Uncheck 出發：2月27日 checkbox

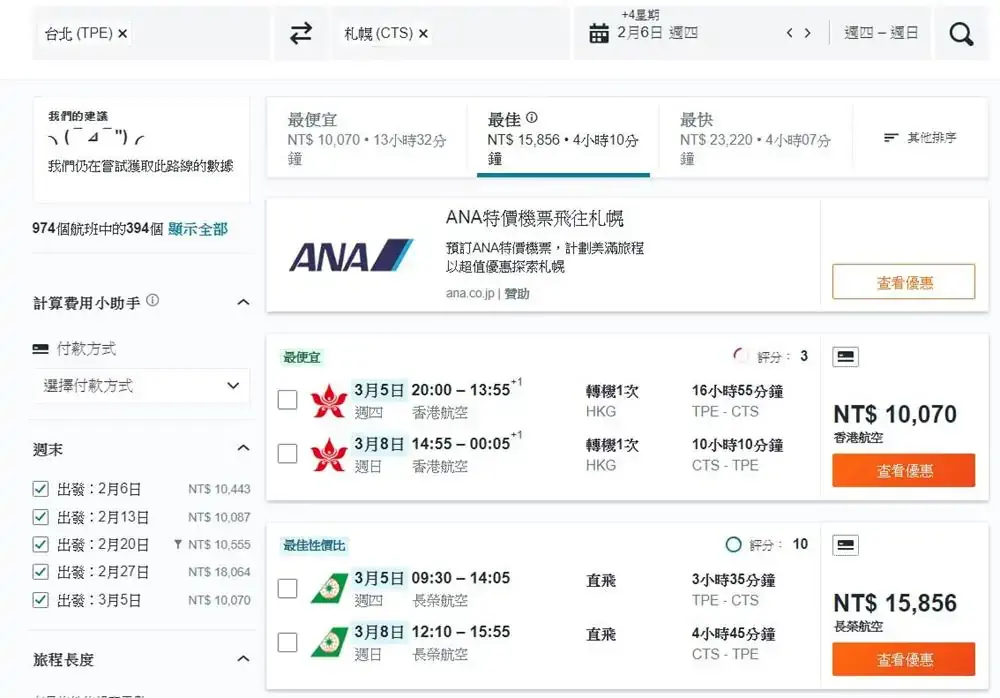pos(40,572)
